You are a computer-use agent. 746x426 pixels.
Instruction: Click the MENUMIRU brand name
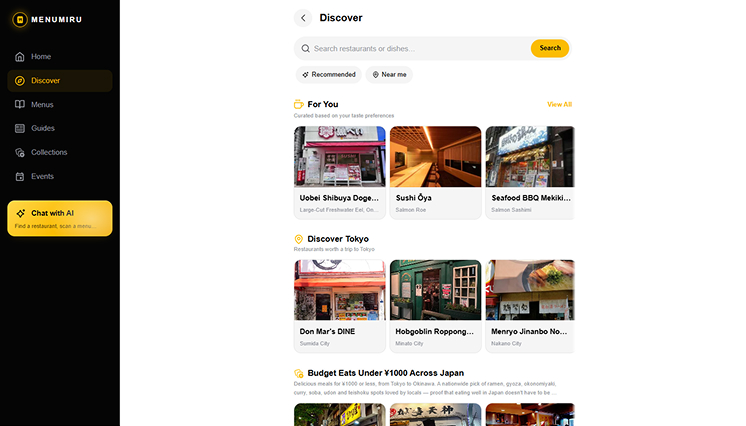click(x=57, y=20)
